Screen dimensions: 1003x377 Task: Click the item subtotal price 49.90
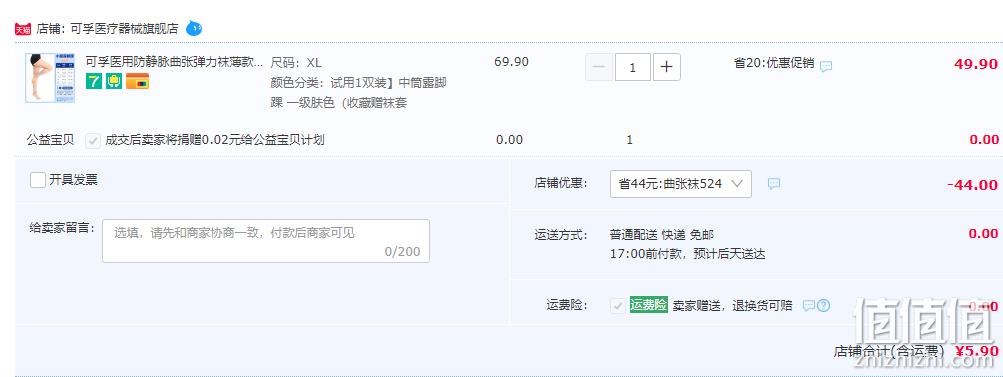[x=975, y=64]
